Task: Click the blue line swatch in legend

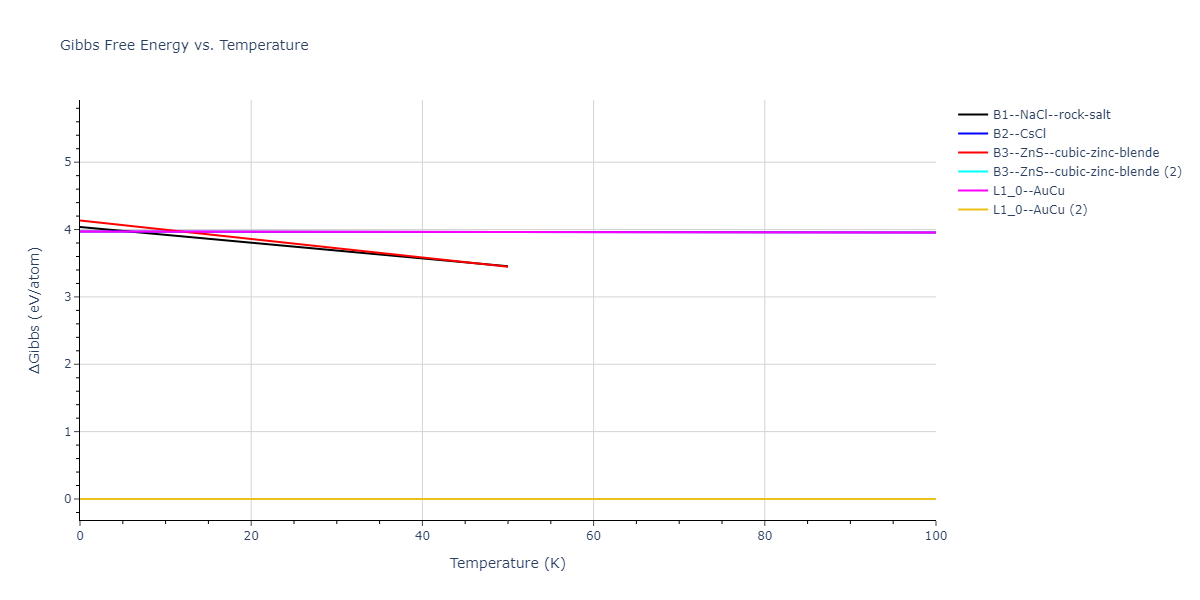Action: pos(973,134)
